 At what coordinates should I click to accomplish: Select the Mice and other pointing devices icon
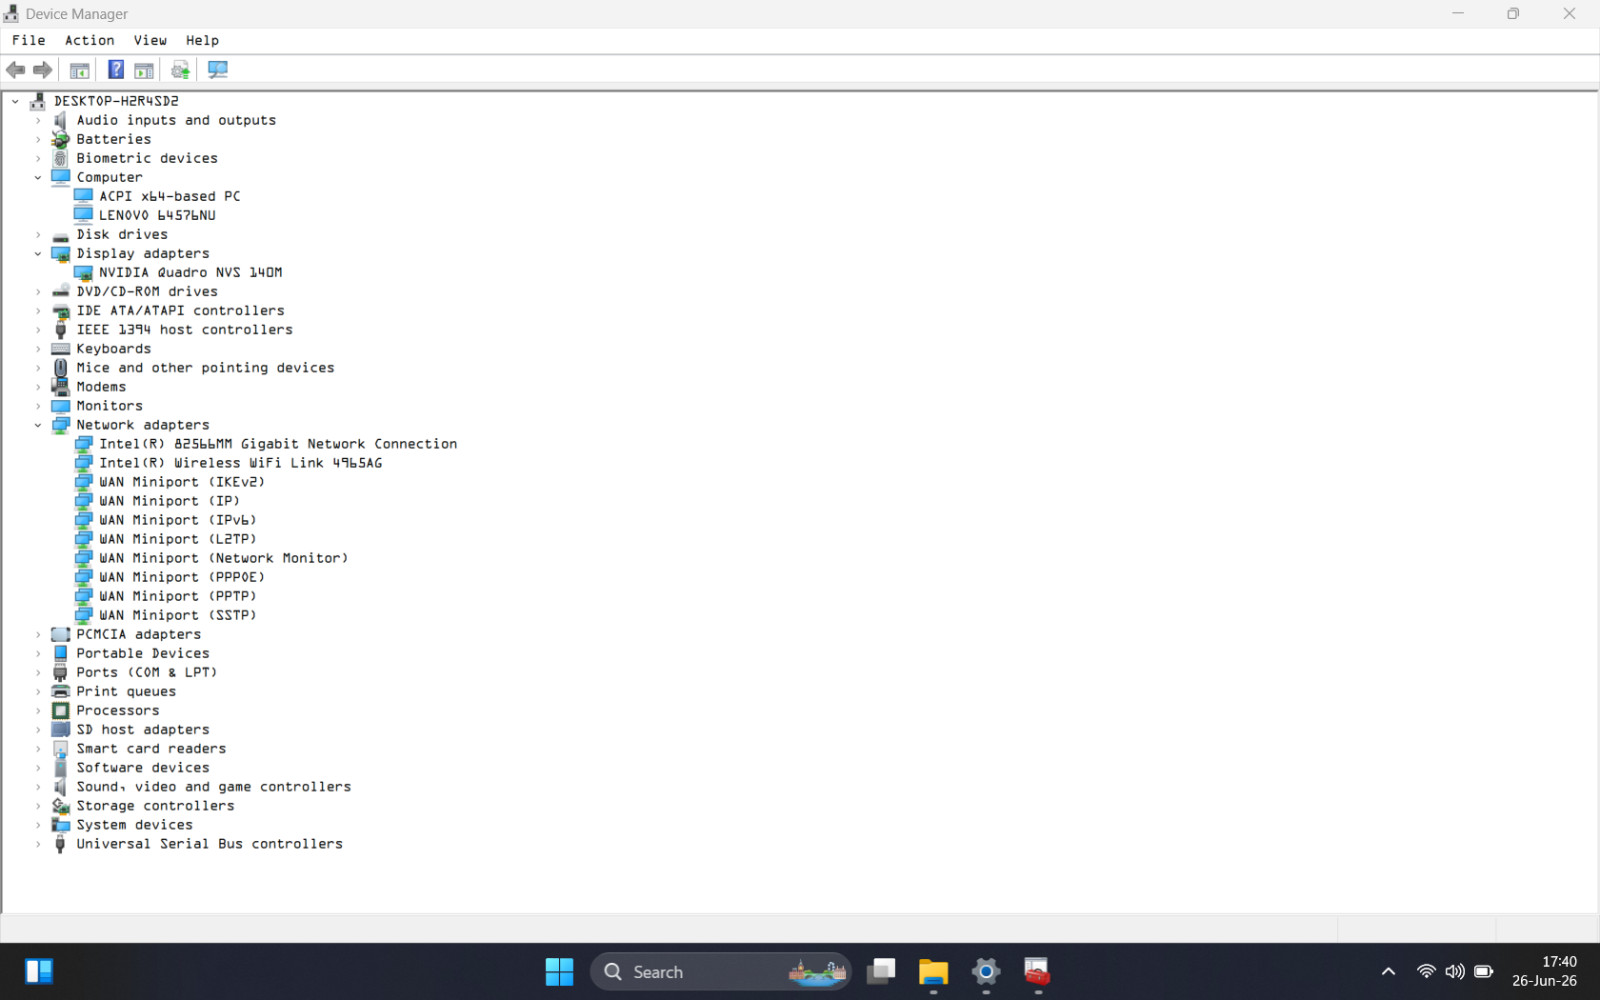[60, 368]
